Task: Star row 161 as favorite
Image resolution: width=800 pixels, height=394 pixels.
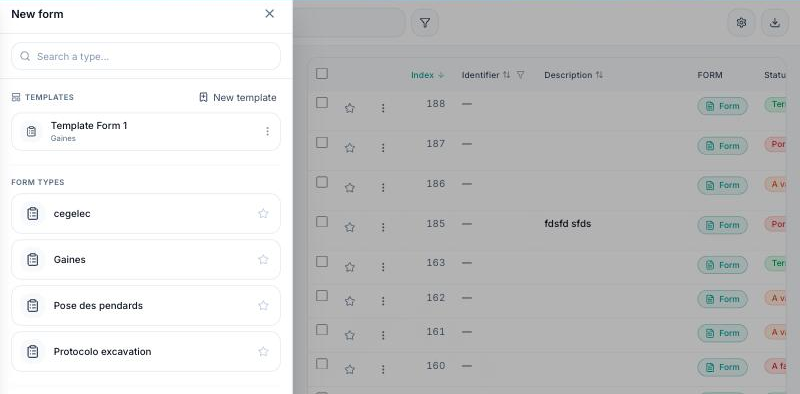Action: point(349,335)
